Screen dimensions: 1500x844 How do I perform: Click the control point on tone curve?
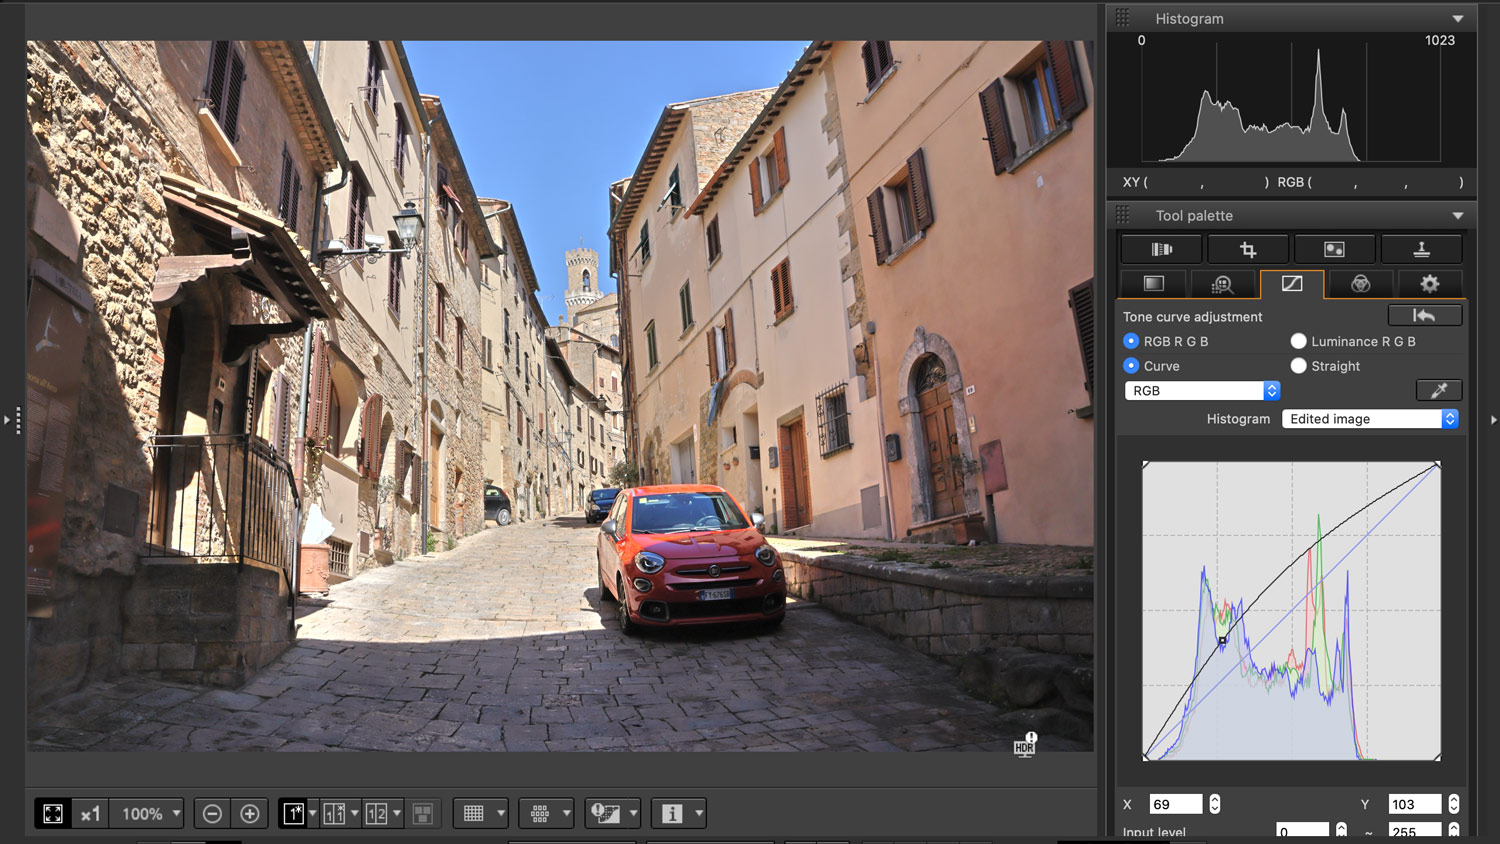click(x=1222, y=640)
